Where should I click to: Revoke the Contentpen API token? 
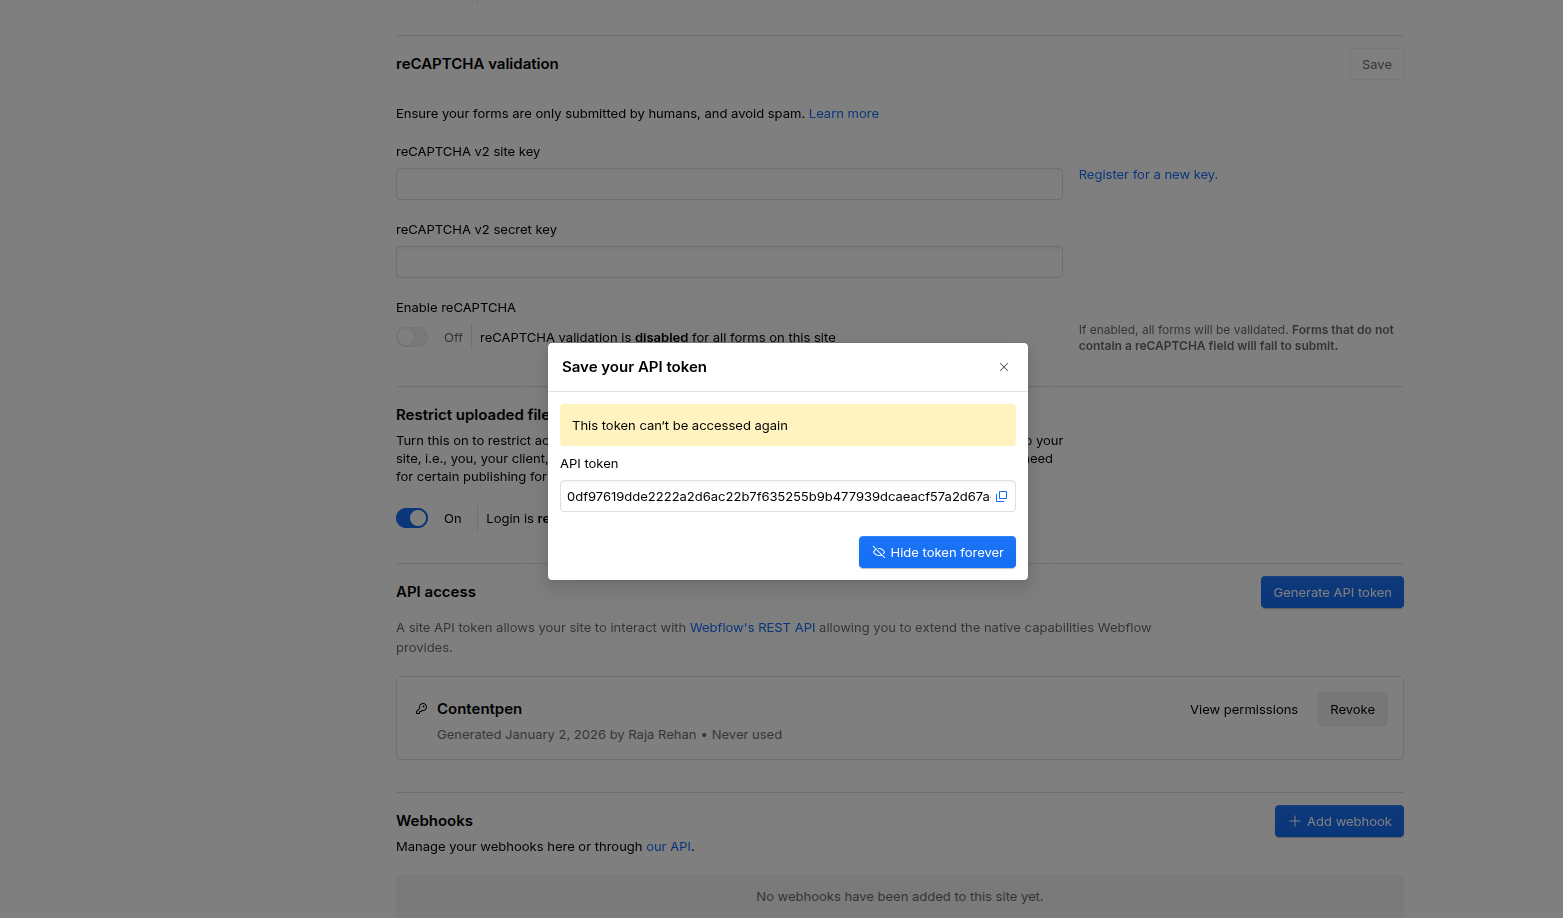[1351, 709]
